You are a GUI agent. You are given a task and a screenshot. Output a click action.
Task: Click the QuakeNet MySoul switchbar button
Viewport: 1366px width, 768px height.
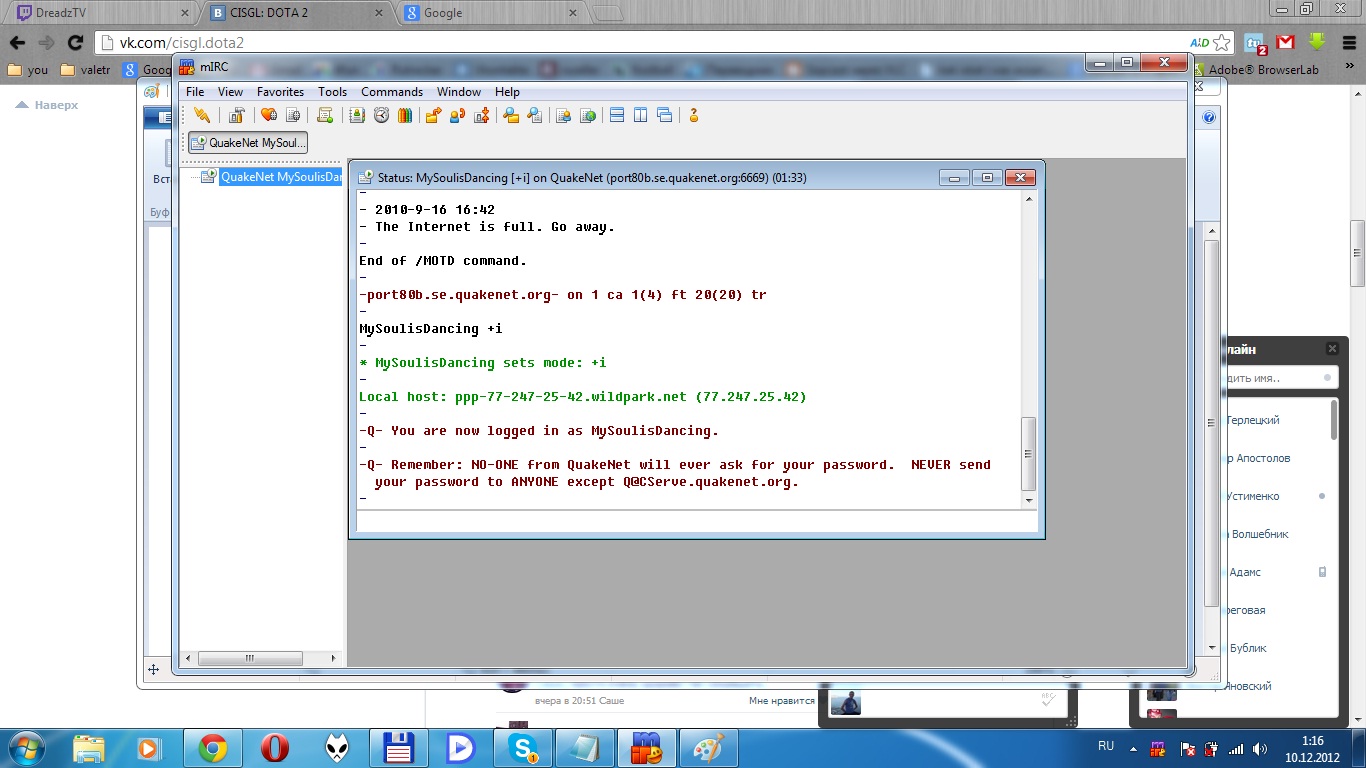248,143
